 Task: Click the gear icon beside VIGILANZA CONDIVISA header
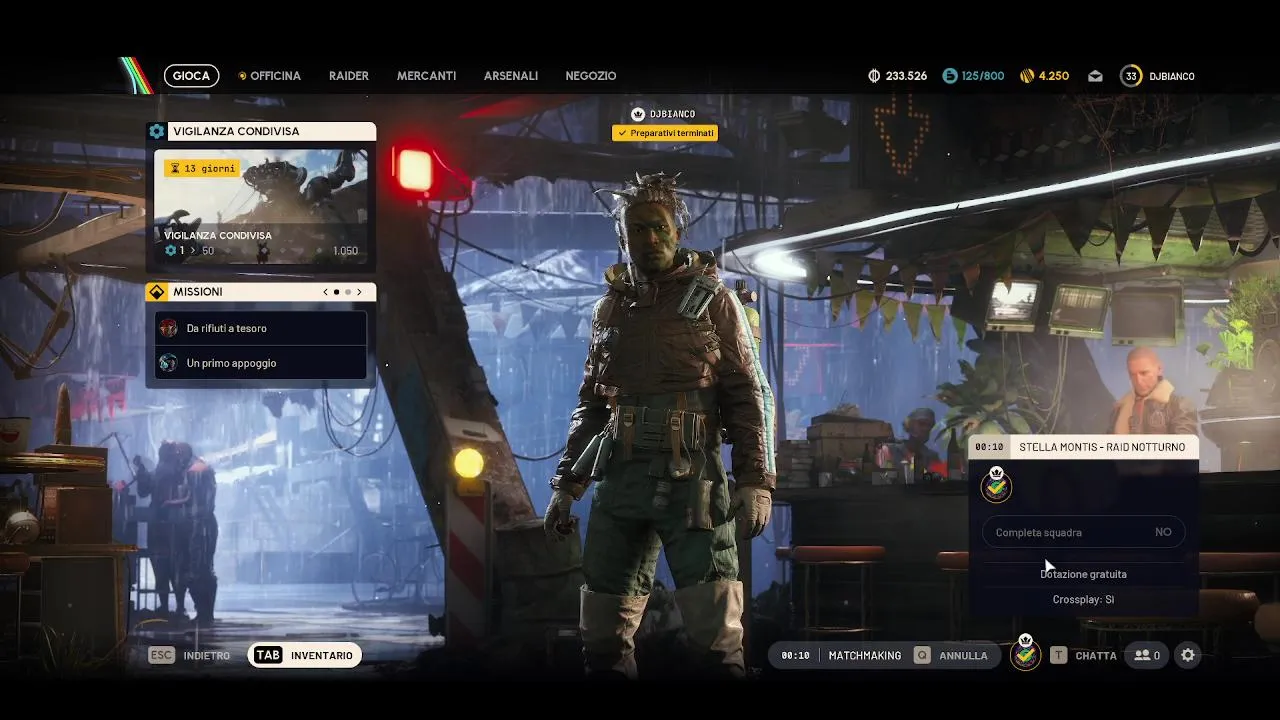156,131
